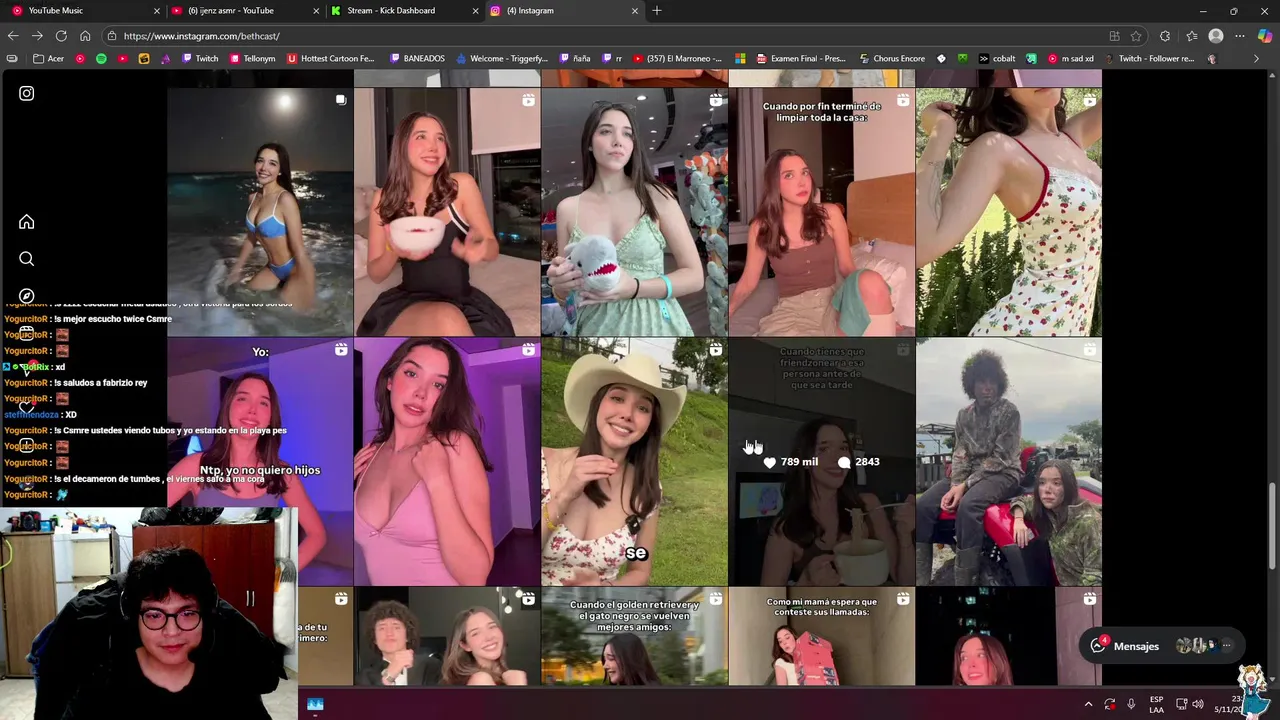This screenshot has height=720, width=1280.
Task: Open browser extensions puzzle icon
Action: click(1165, 36)
